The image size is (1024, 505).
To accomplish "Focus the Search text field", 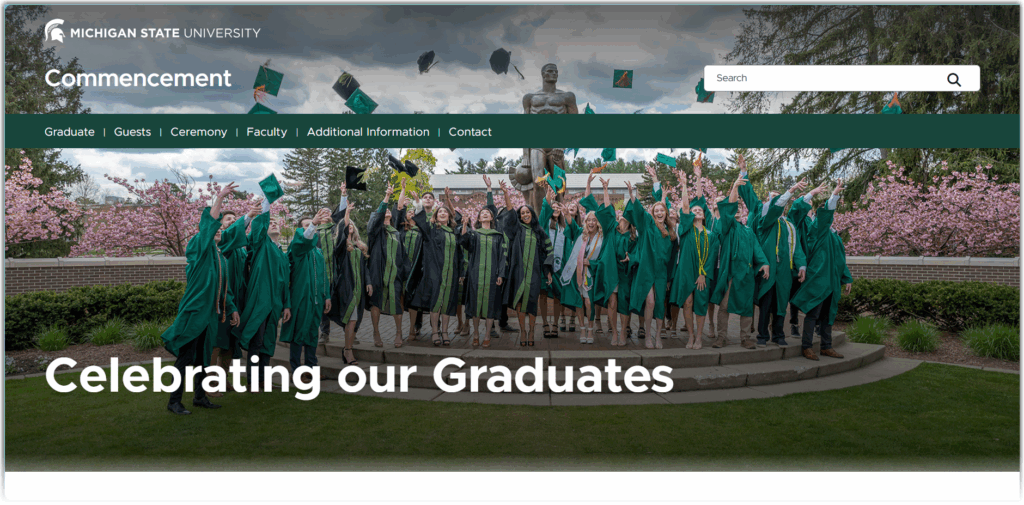I will pos(842,78).
